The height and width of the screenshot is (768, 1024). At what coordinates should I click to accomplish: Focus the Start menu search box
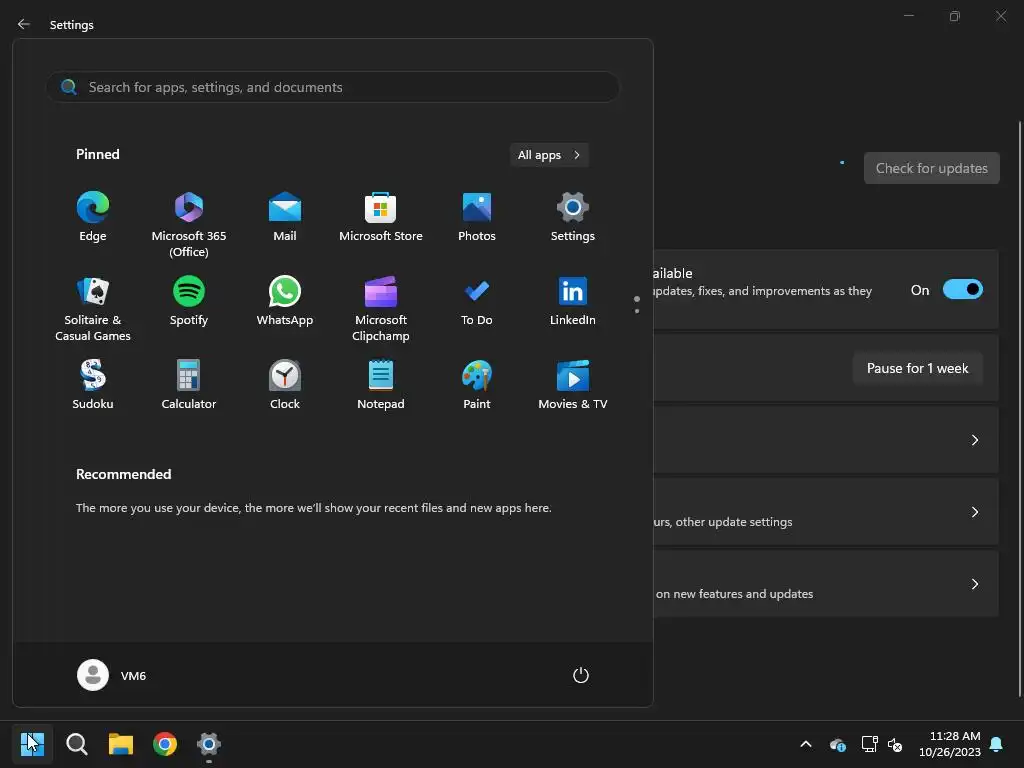(x=332, y=87)
